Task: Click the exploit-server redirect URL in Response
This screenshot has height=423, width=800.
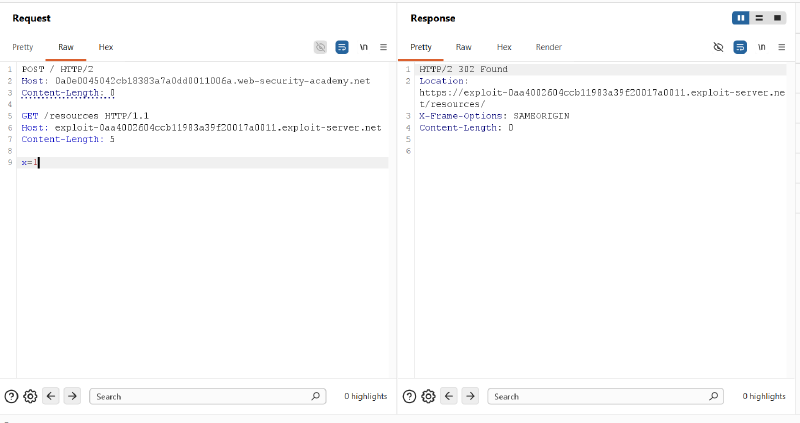Action: point(602,98)
